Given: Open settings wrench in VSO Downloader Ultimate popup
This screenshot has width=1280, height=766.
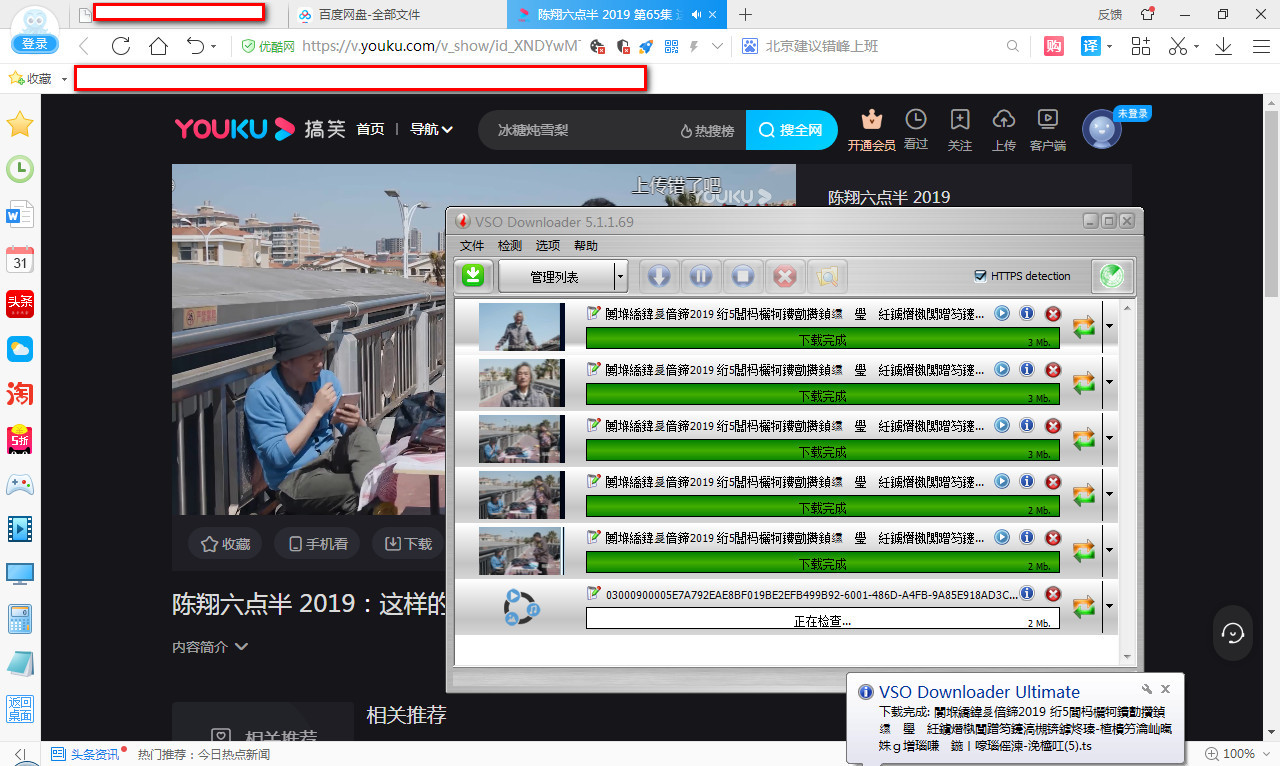Looking at the screenshot, I should point(1148,689).
